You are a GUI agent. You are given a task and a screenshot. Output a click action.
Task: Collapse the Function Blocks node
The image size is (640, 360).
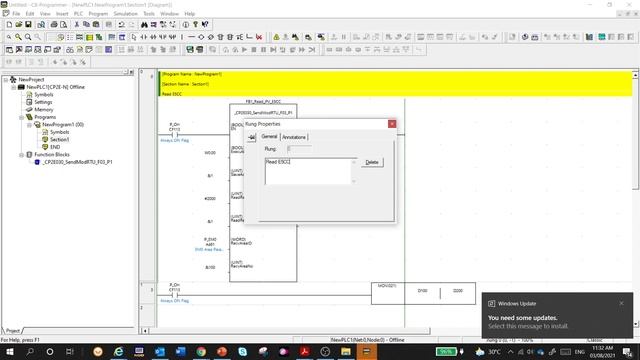point(21,155)
